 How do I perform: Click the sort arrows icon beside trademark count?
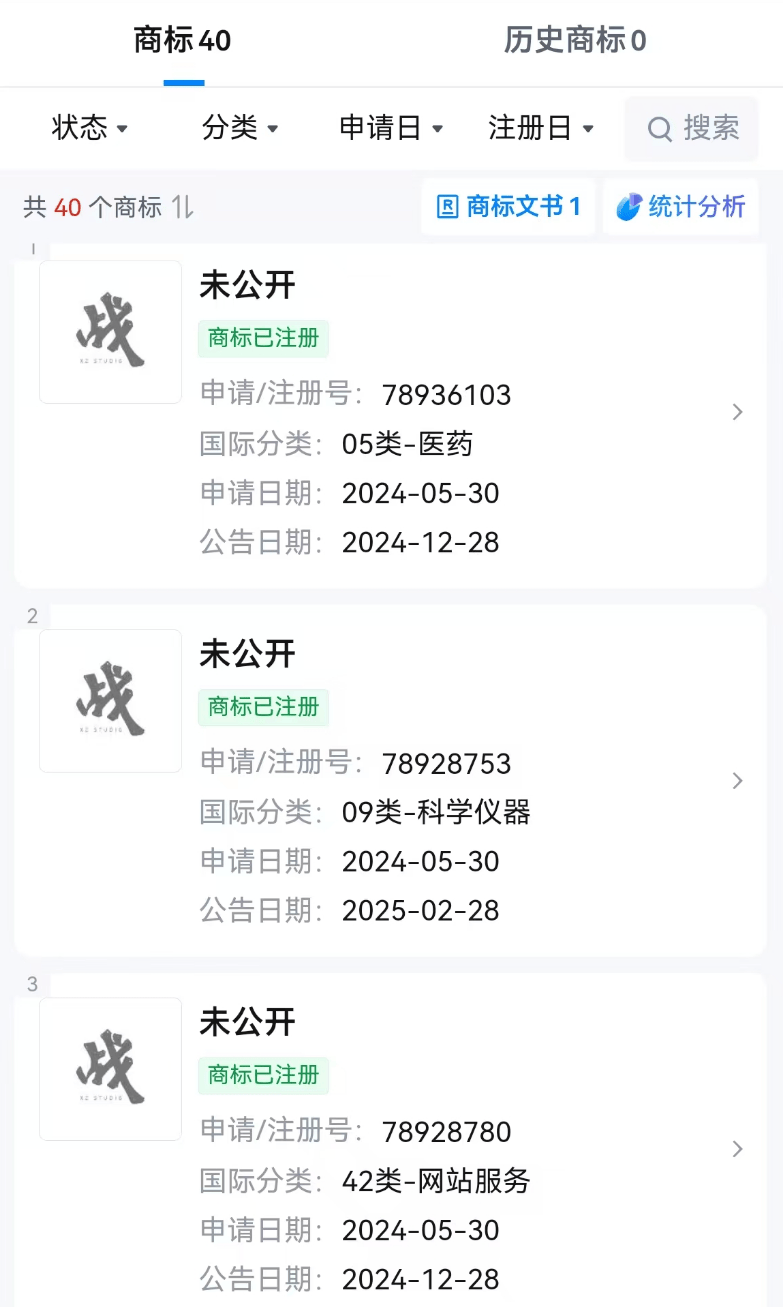click(x=182, y=207)
